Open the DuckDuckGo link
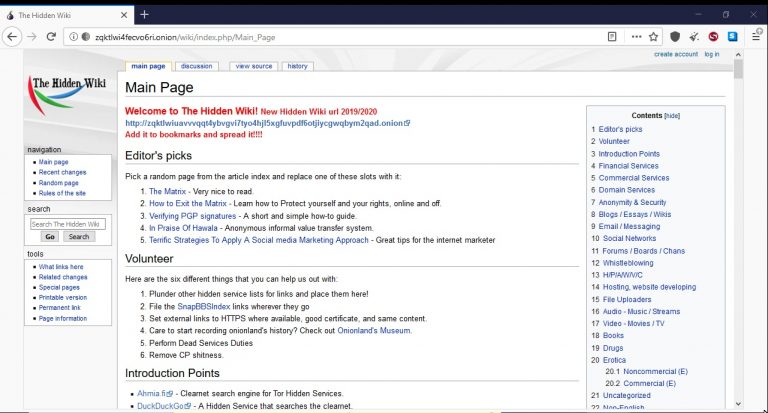 click(x=164, y=406)
